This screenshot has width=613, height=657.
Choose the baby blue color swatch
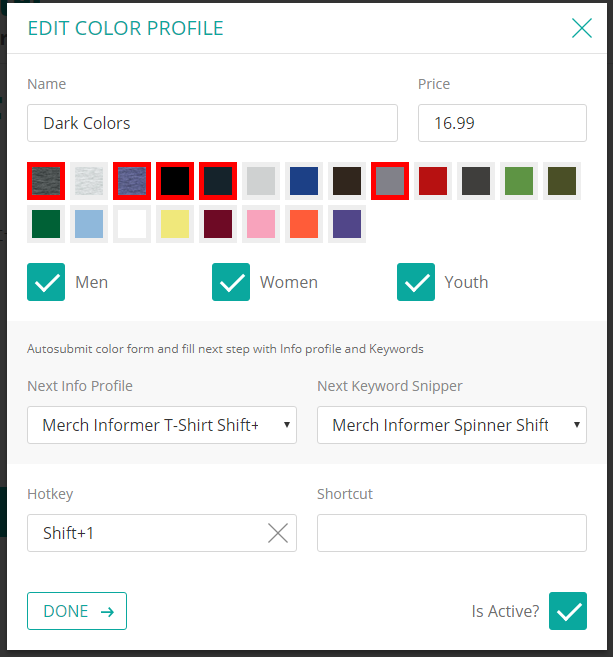[89, 224]
